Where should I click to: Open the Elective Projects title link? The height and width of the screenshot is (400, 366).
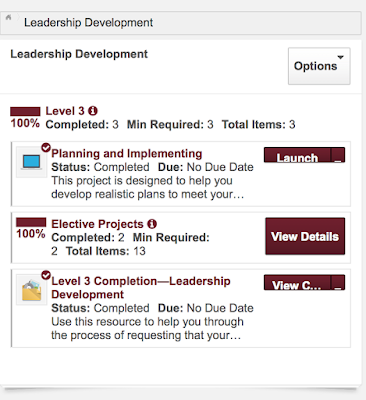[x=97, y=224]
